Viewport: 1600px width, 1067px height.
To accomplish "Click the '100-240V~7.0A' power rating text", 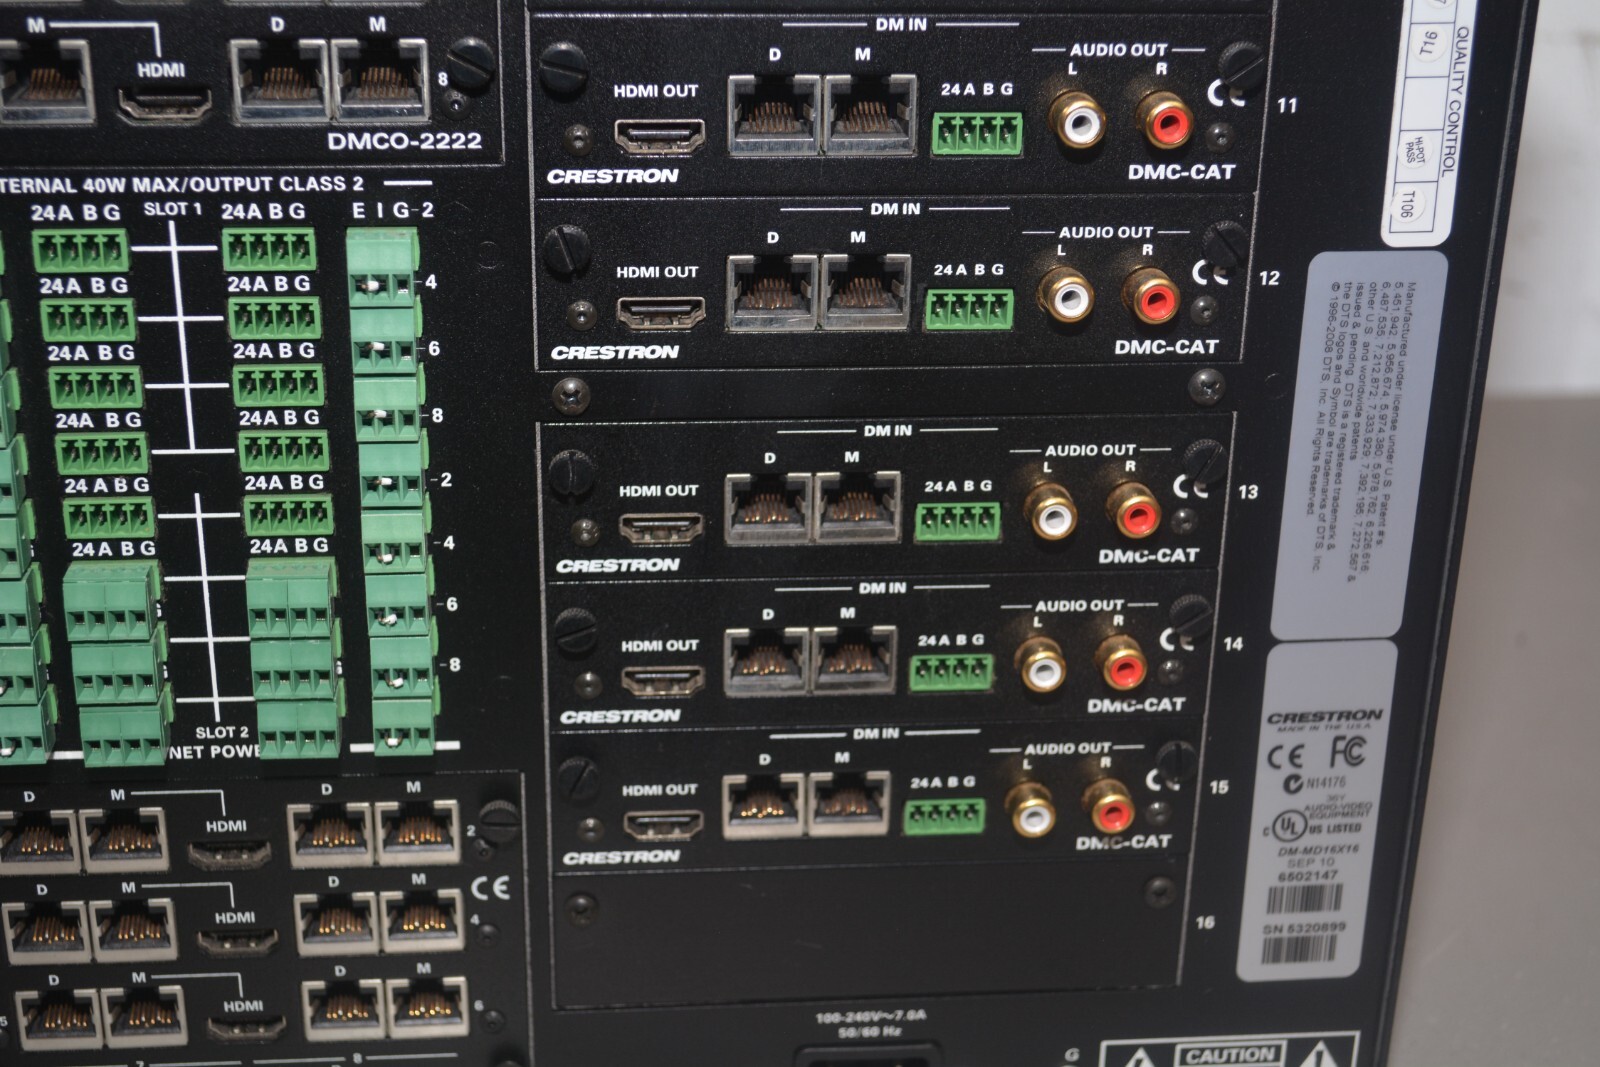I will (x=871, y=1016).
